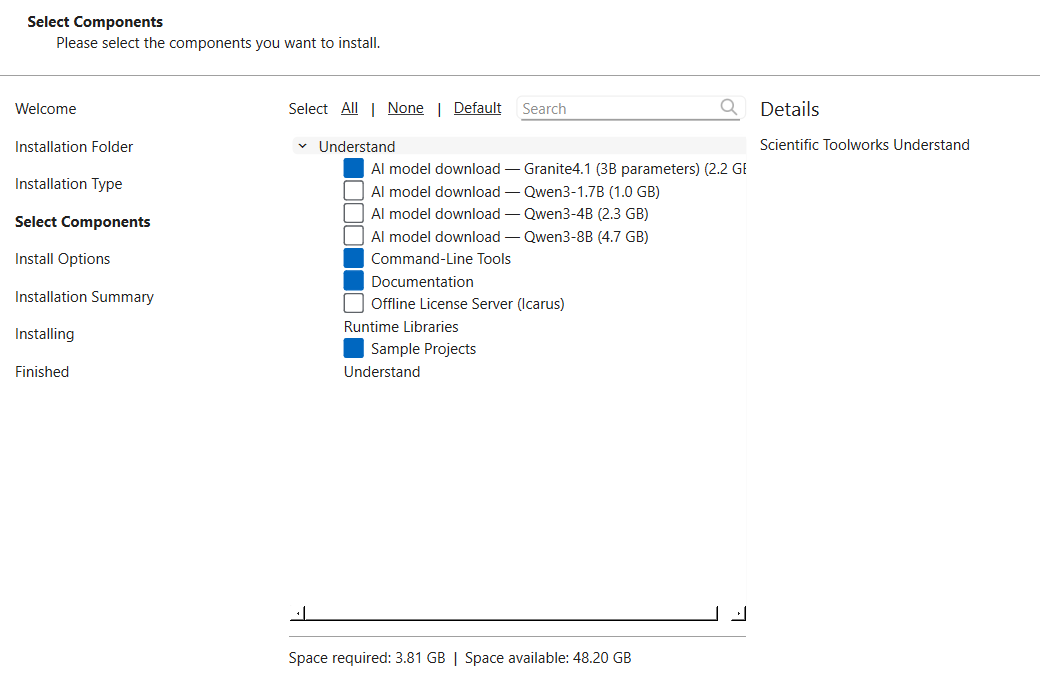
Task: Click the Documentation label
Action: [x=422, y=282]
